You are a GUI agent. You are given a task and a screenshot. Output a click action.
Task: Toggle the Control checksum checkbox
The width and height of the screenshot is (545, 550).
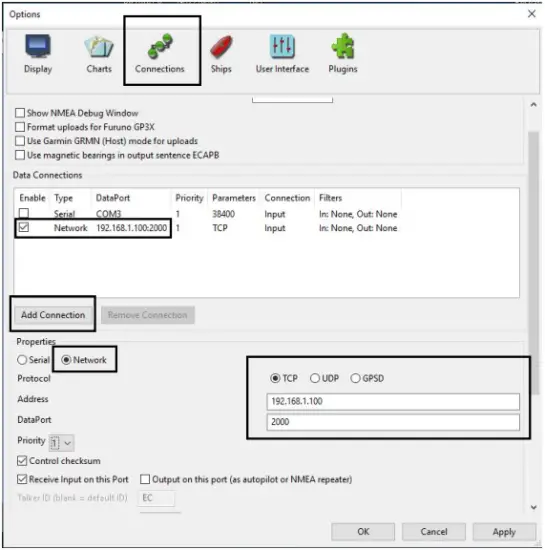(x=22, y=461)
